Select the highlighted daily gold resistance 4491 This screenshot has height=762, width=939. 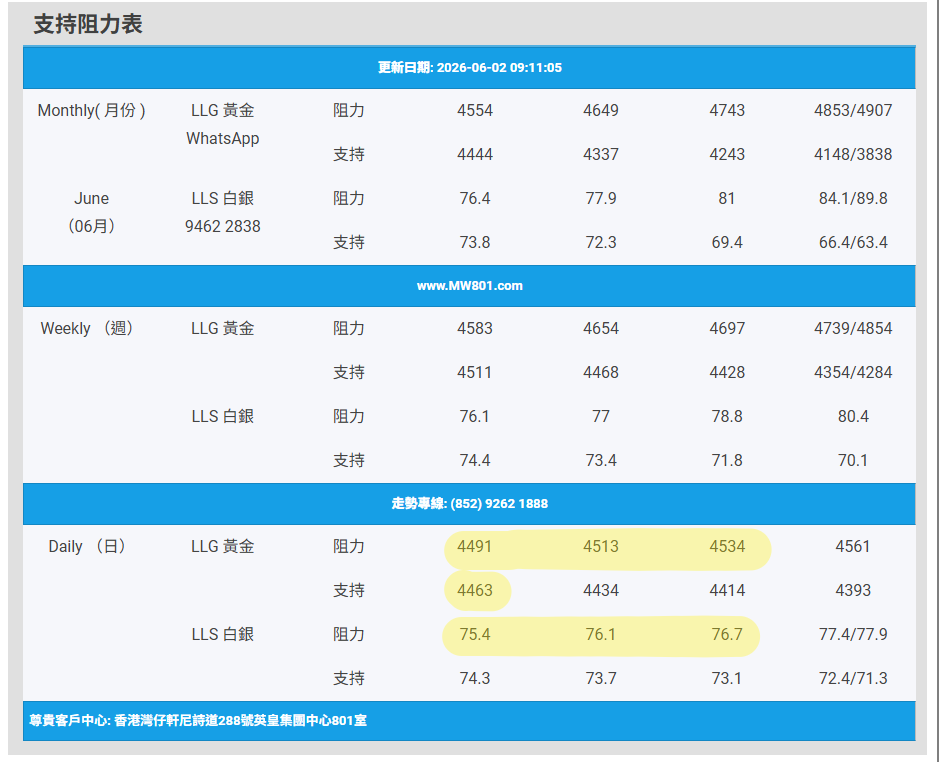pos(475,546)
